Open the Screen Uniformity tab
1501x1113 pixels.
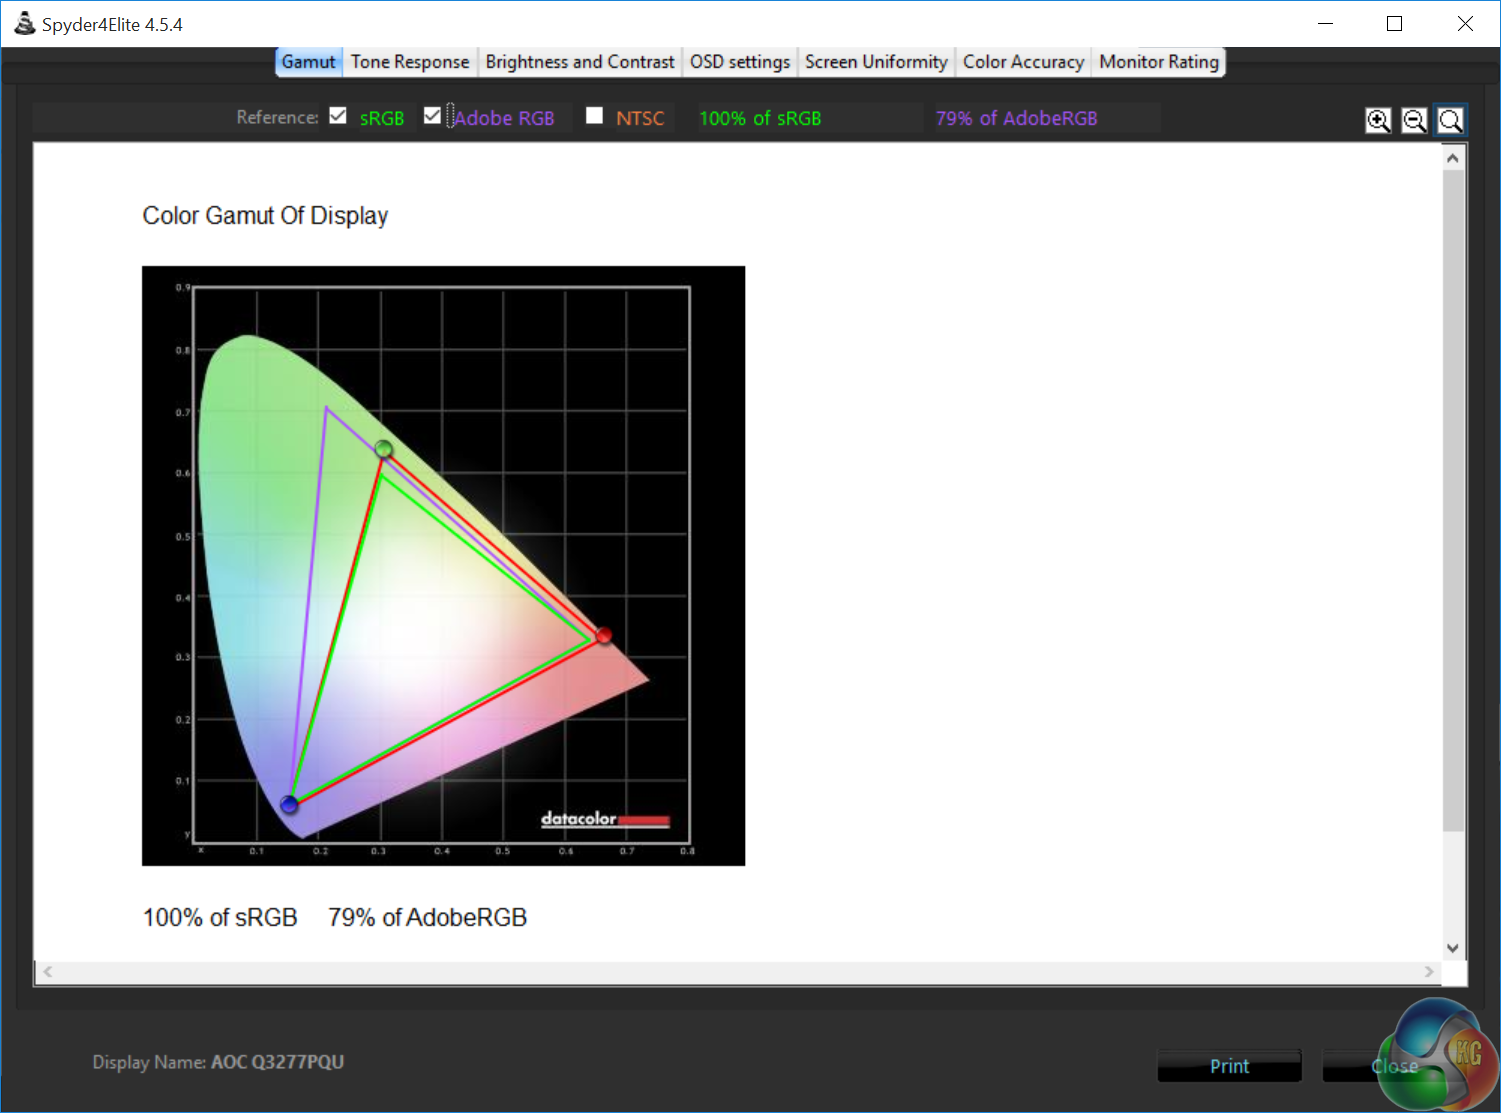pyautogui.click(x=876, y=62)
